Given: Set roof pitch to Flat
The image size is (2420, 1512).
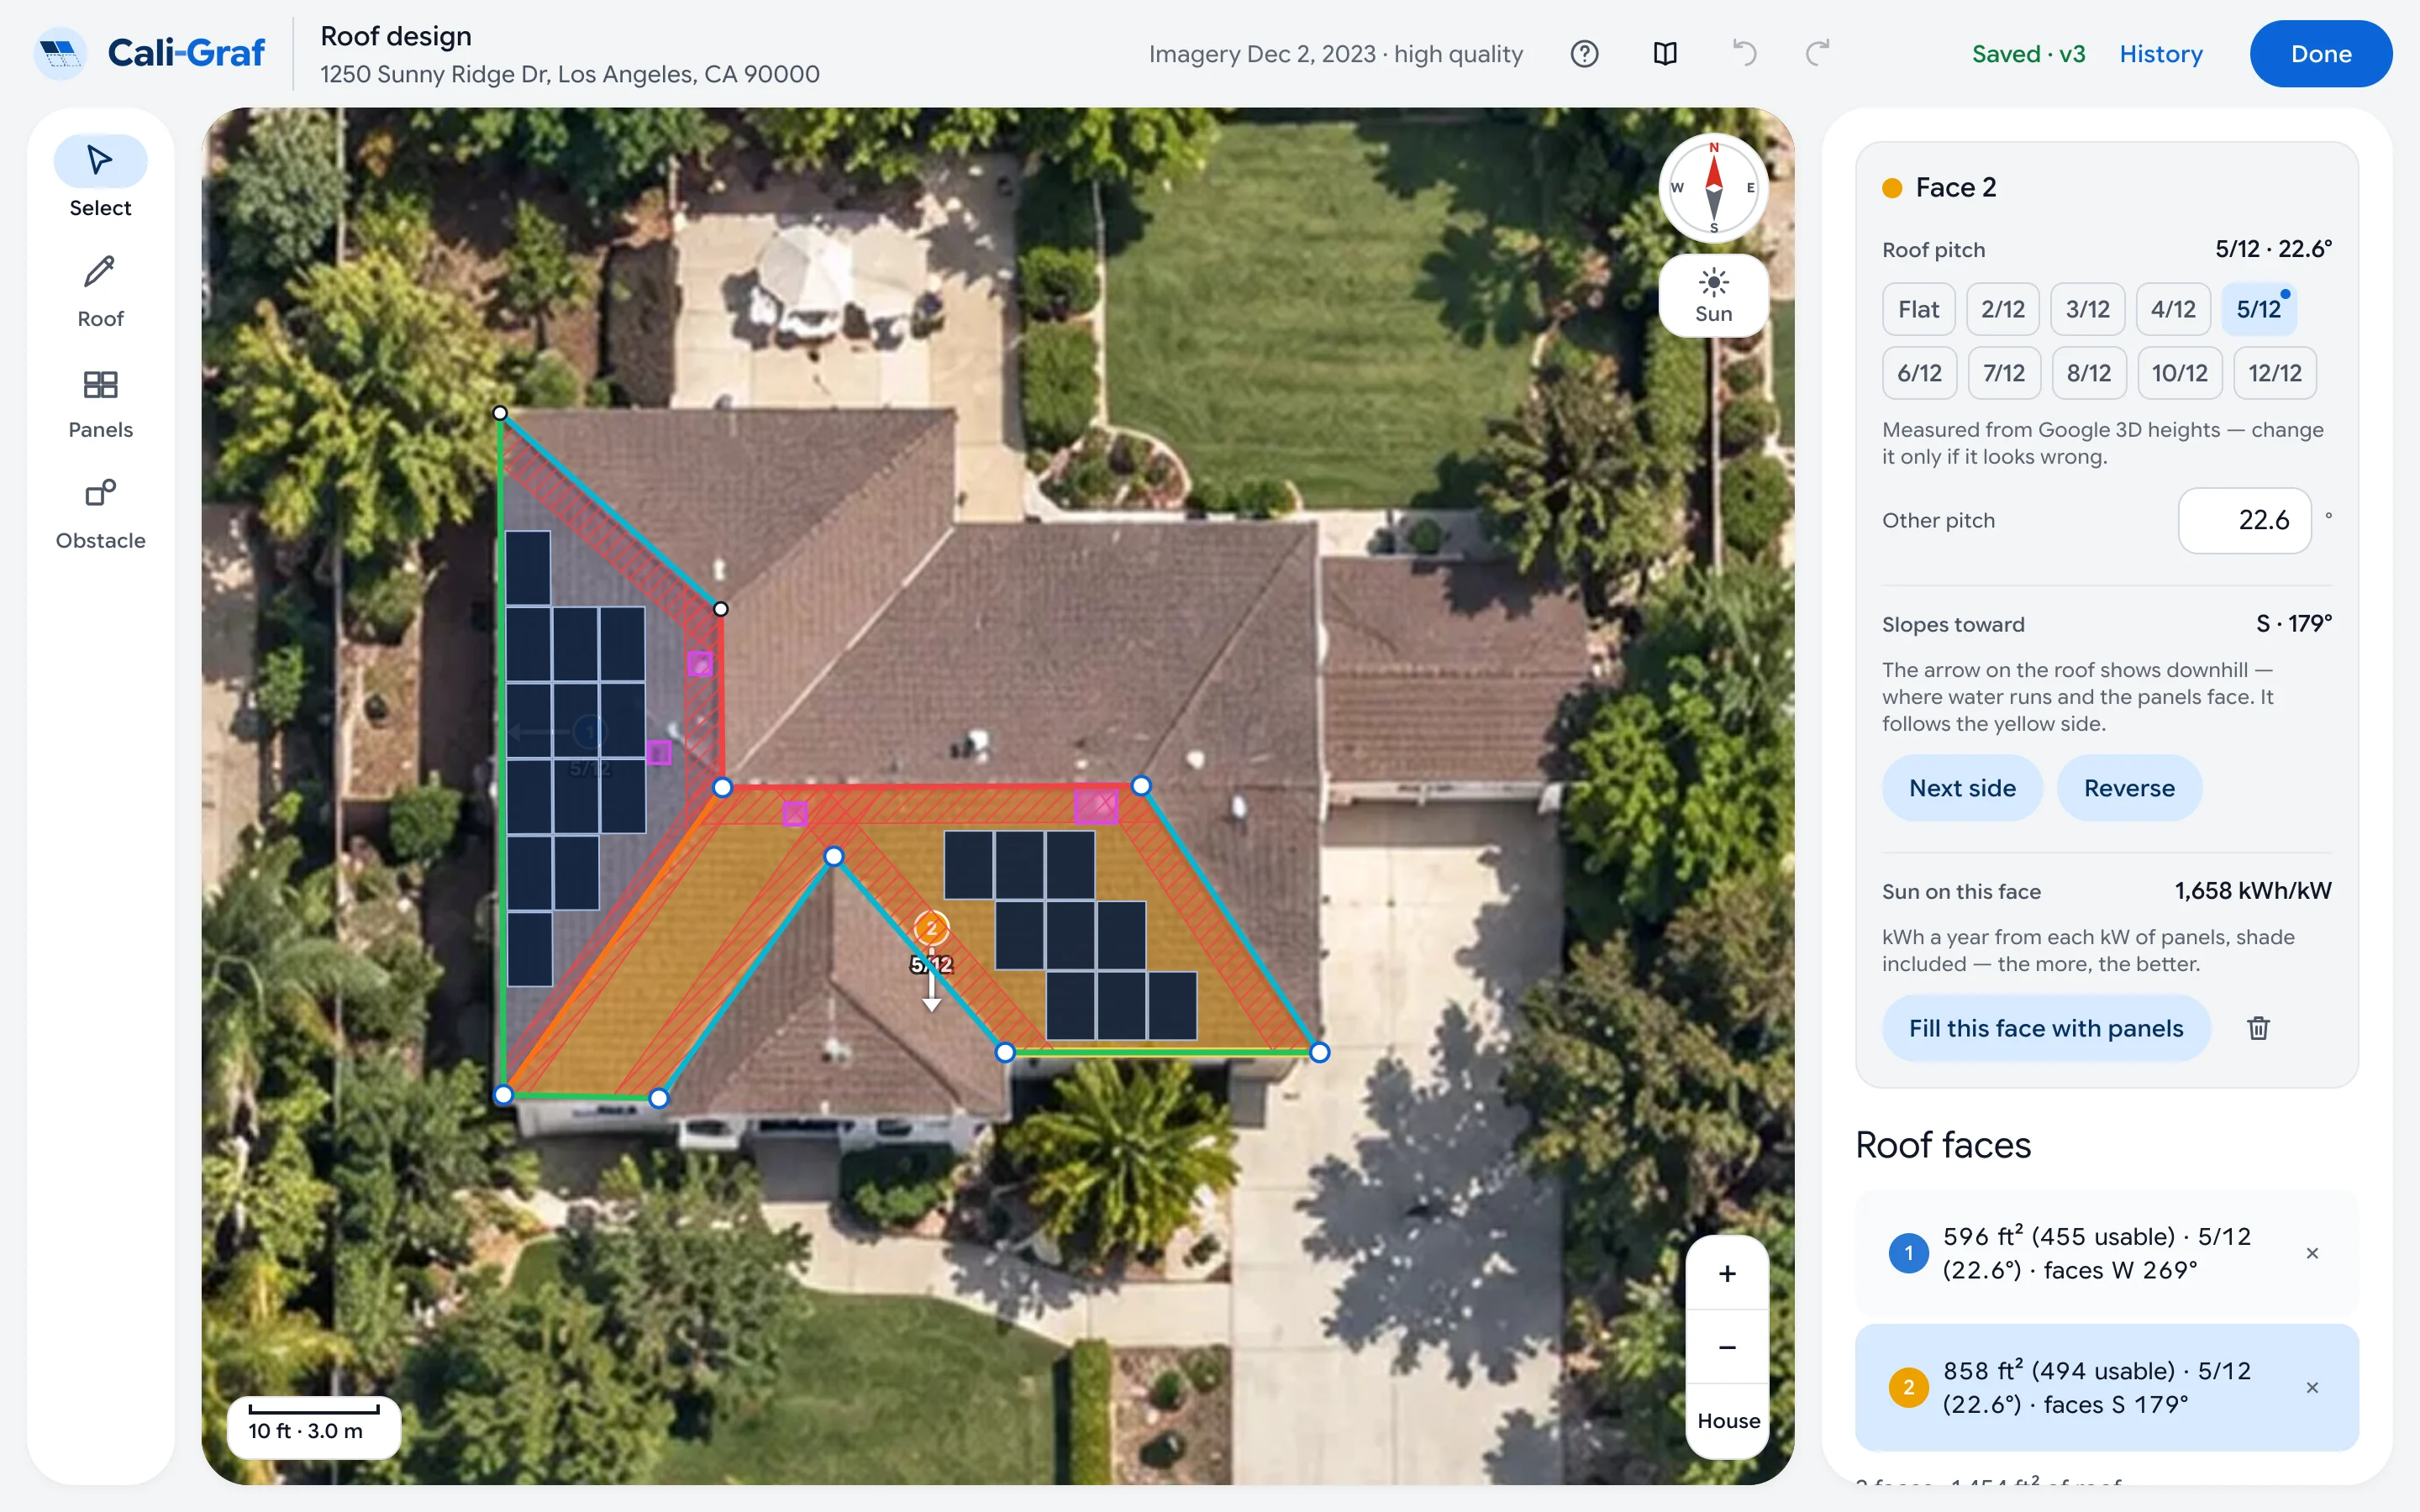Looking at the screenshot, I should pyautogui.click(x=1918, y=309).
